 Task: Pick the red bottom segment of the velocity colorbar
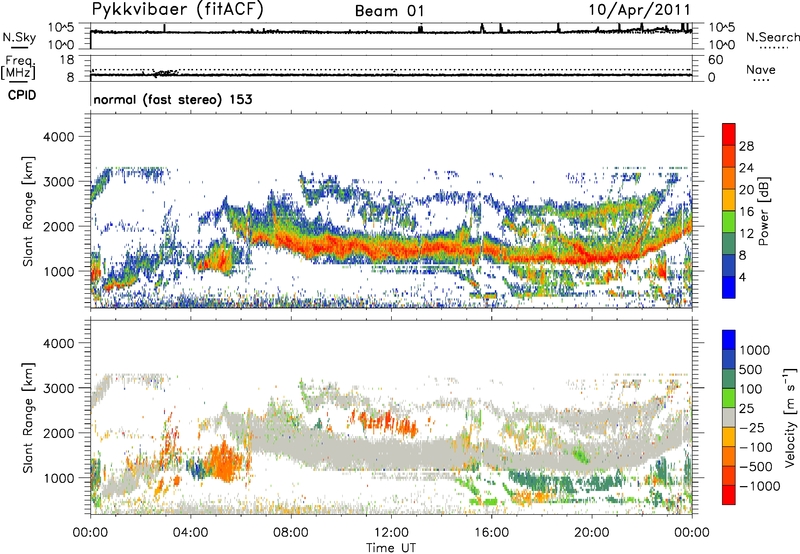coord(729,495)
